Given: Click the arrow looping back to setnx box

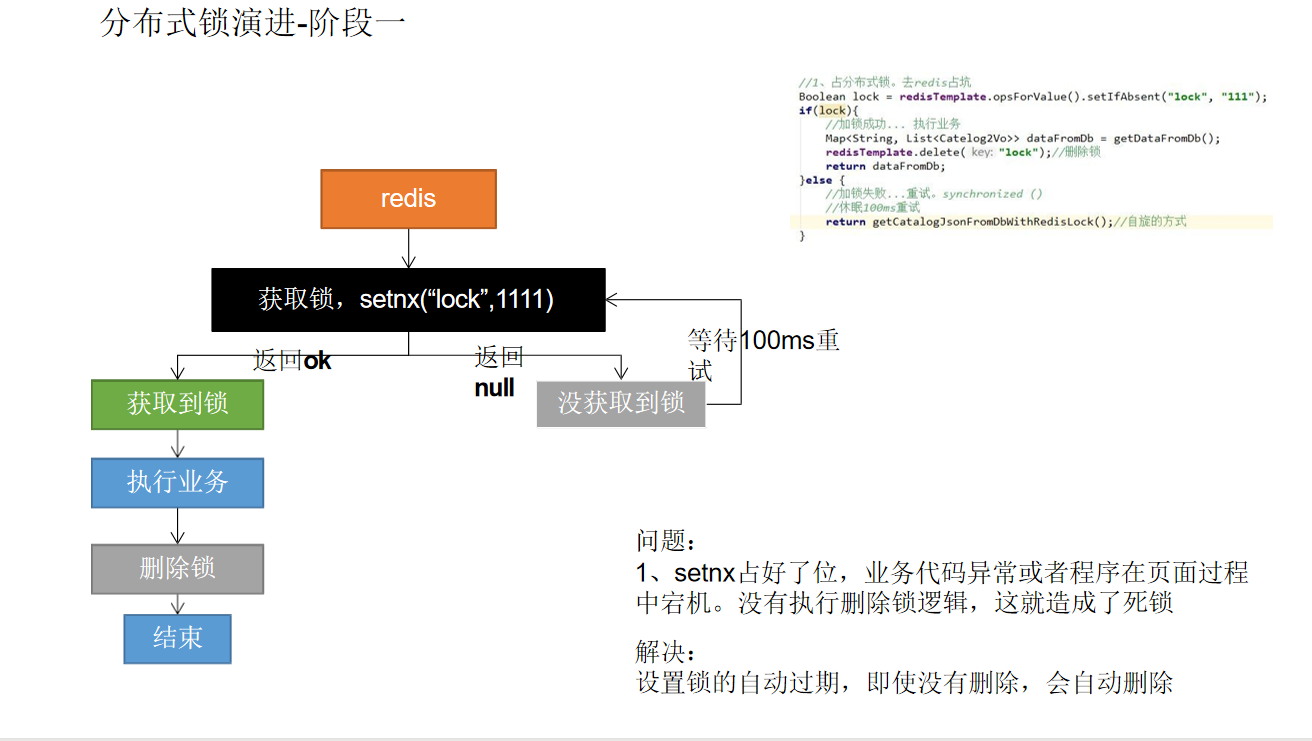Looking at the screenshot, I should coord(740,350).
